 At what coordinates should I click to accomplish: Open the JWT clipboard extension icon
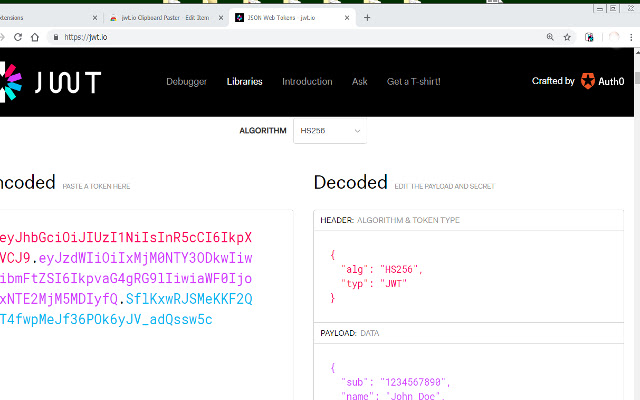pyautogui.click(x=590, y=37)
